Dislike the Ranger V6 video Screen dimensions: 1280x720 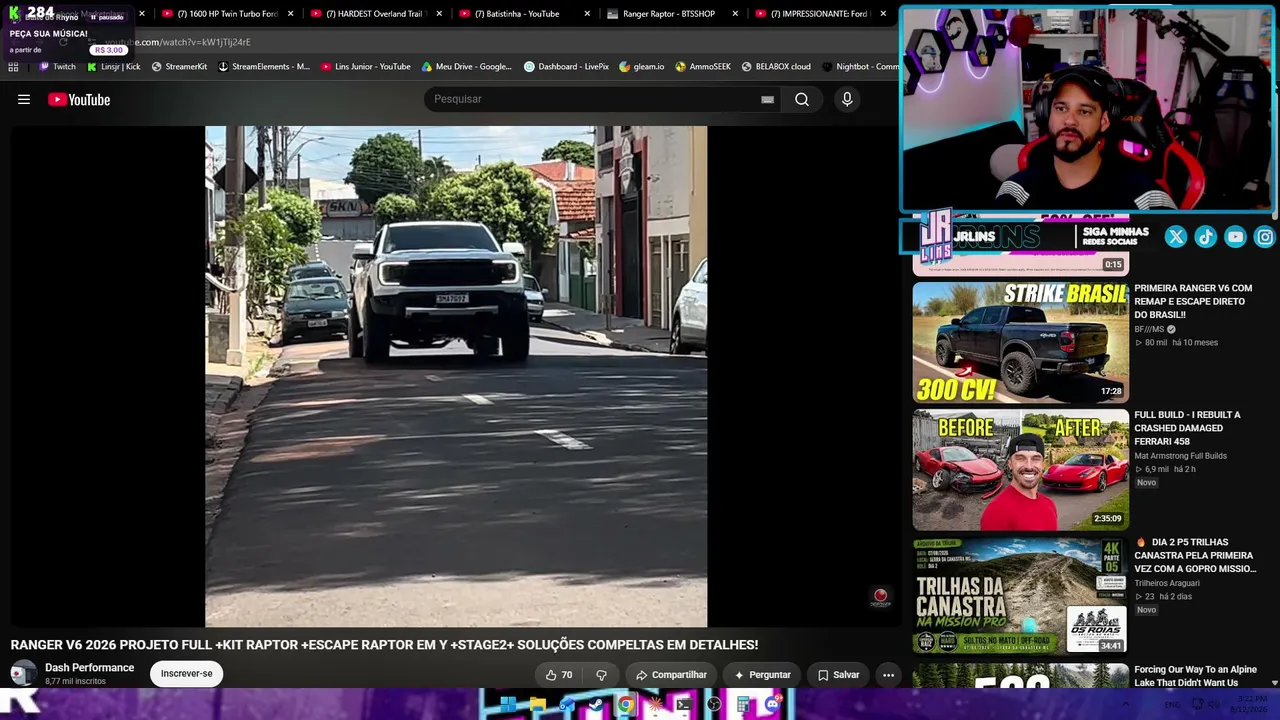point(601,675)
